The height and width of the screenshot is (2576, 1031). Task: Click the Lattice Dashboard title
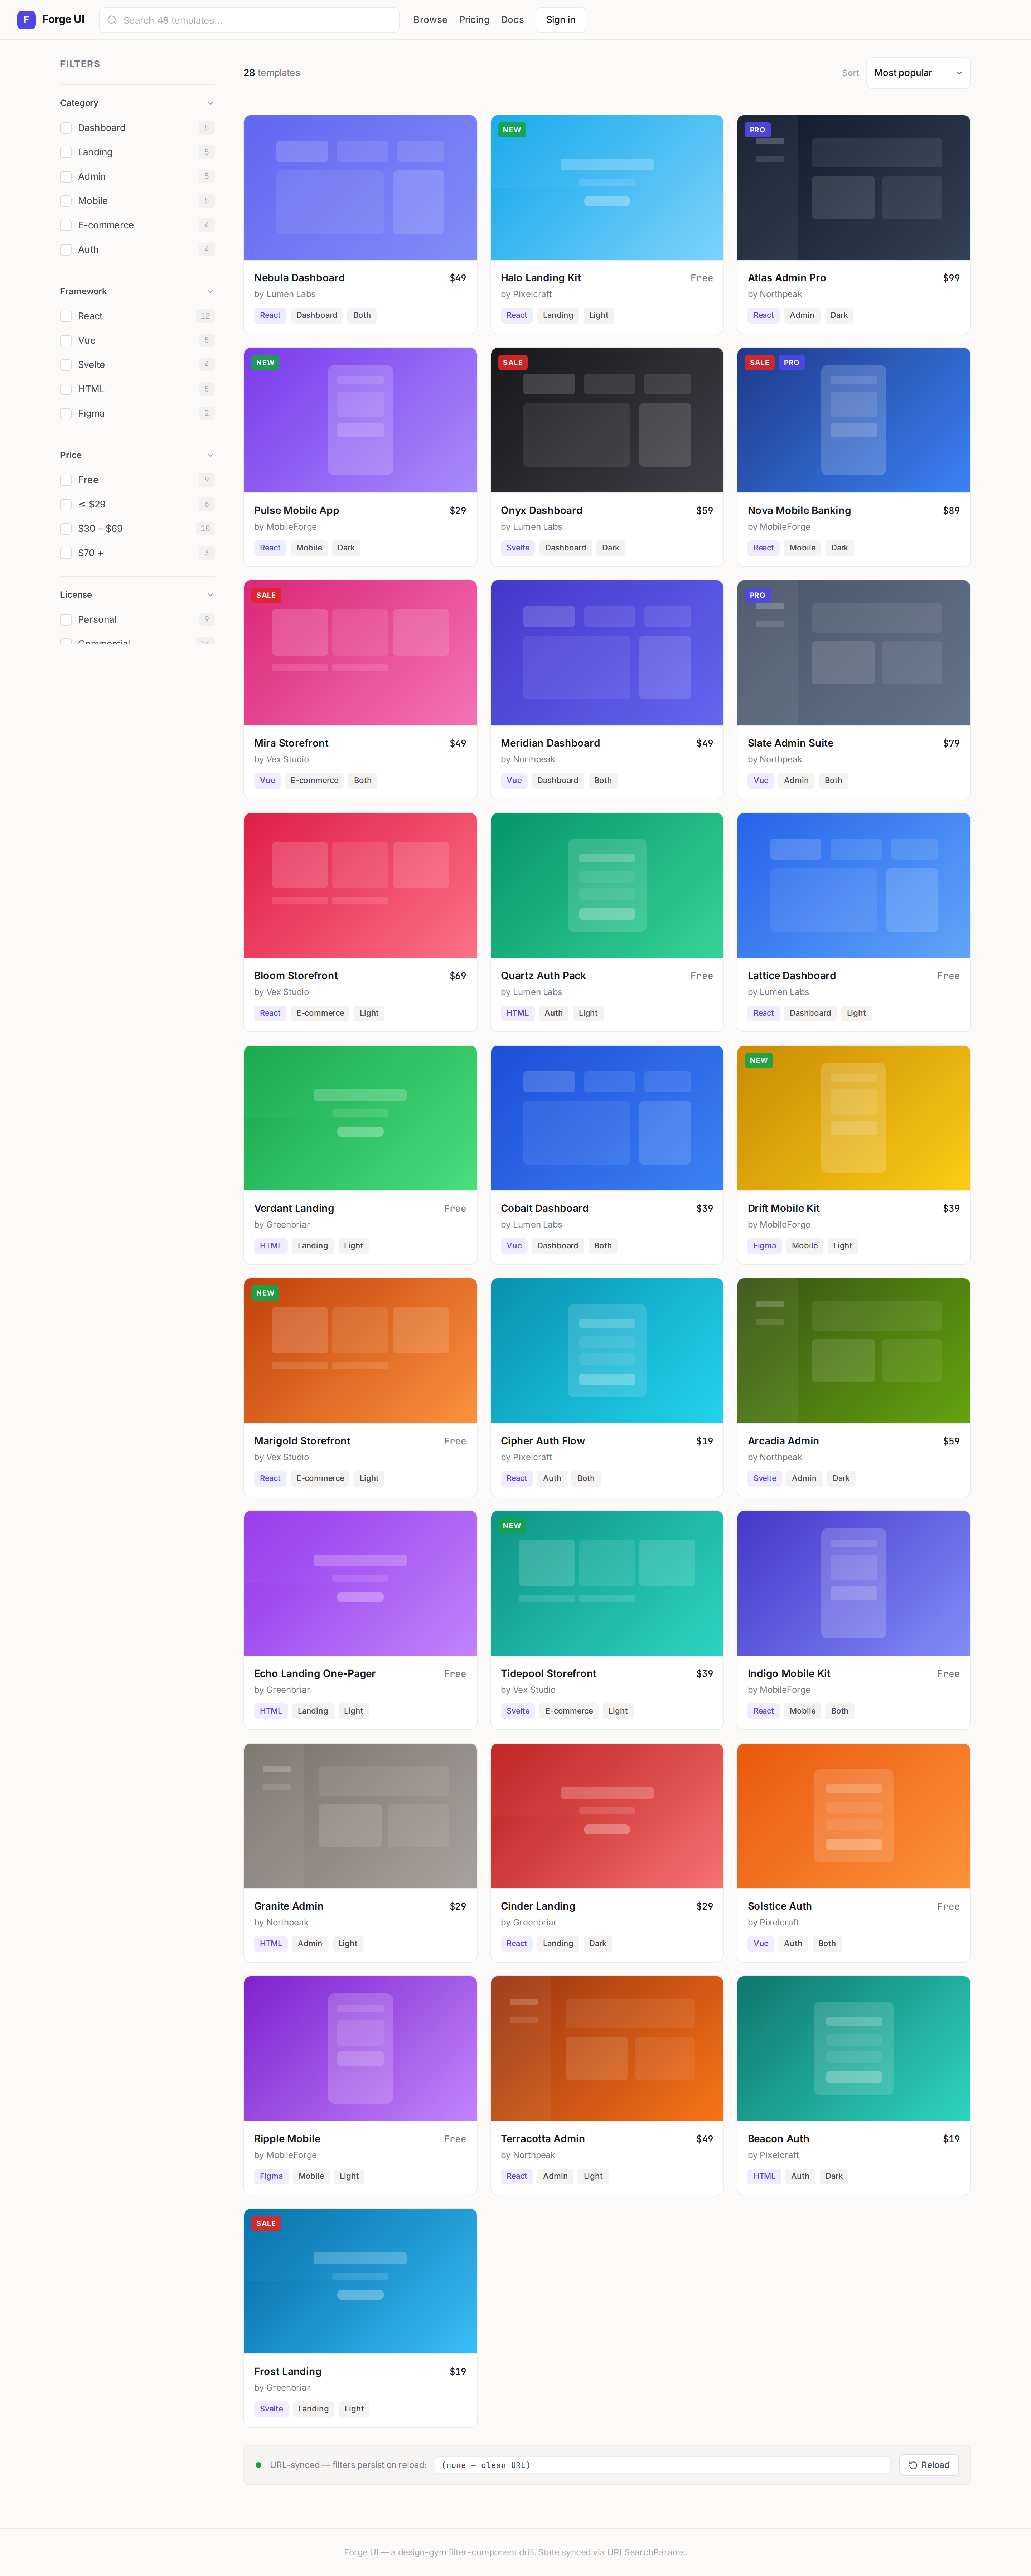[791, 976]
